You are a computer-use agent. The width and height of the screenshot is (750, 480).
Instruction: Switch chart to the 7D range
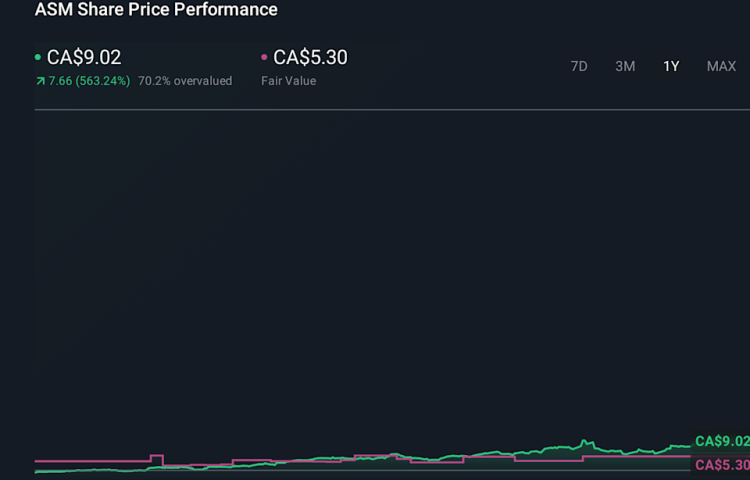coord(579,66)
